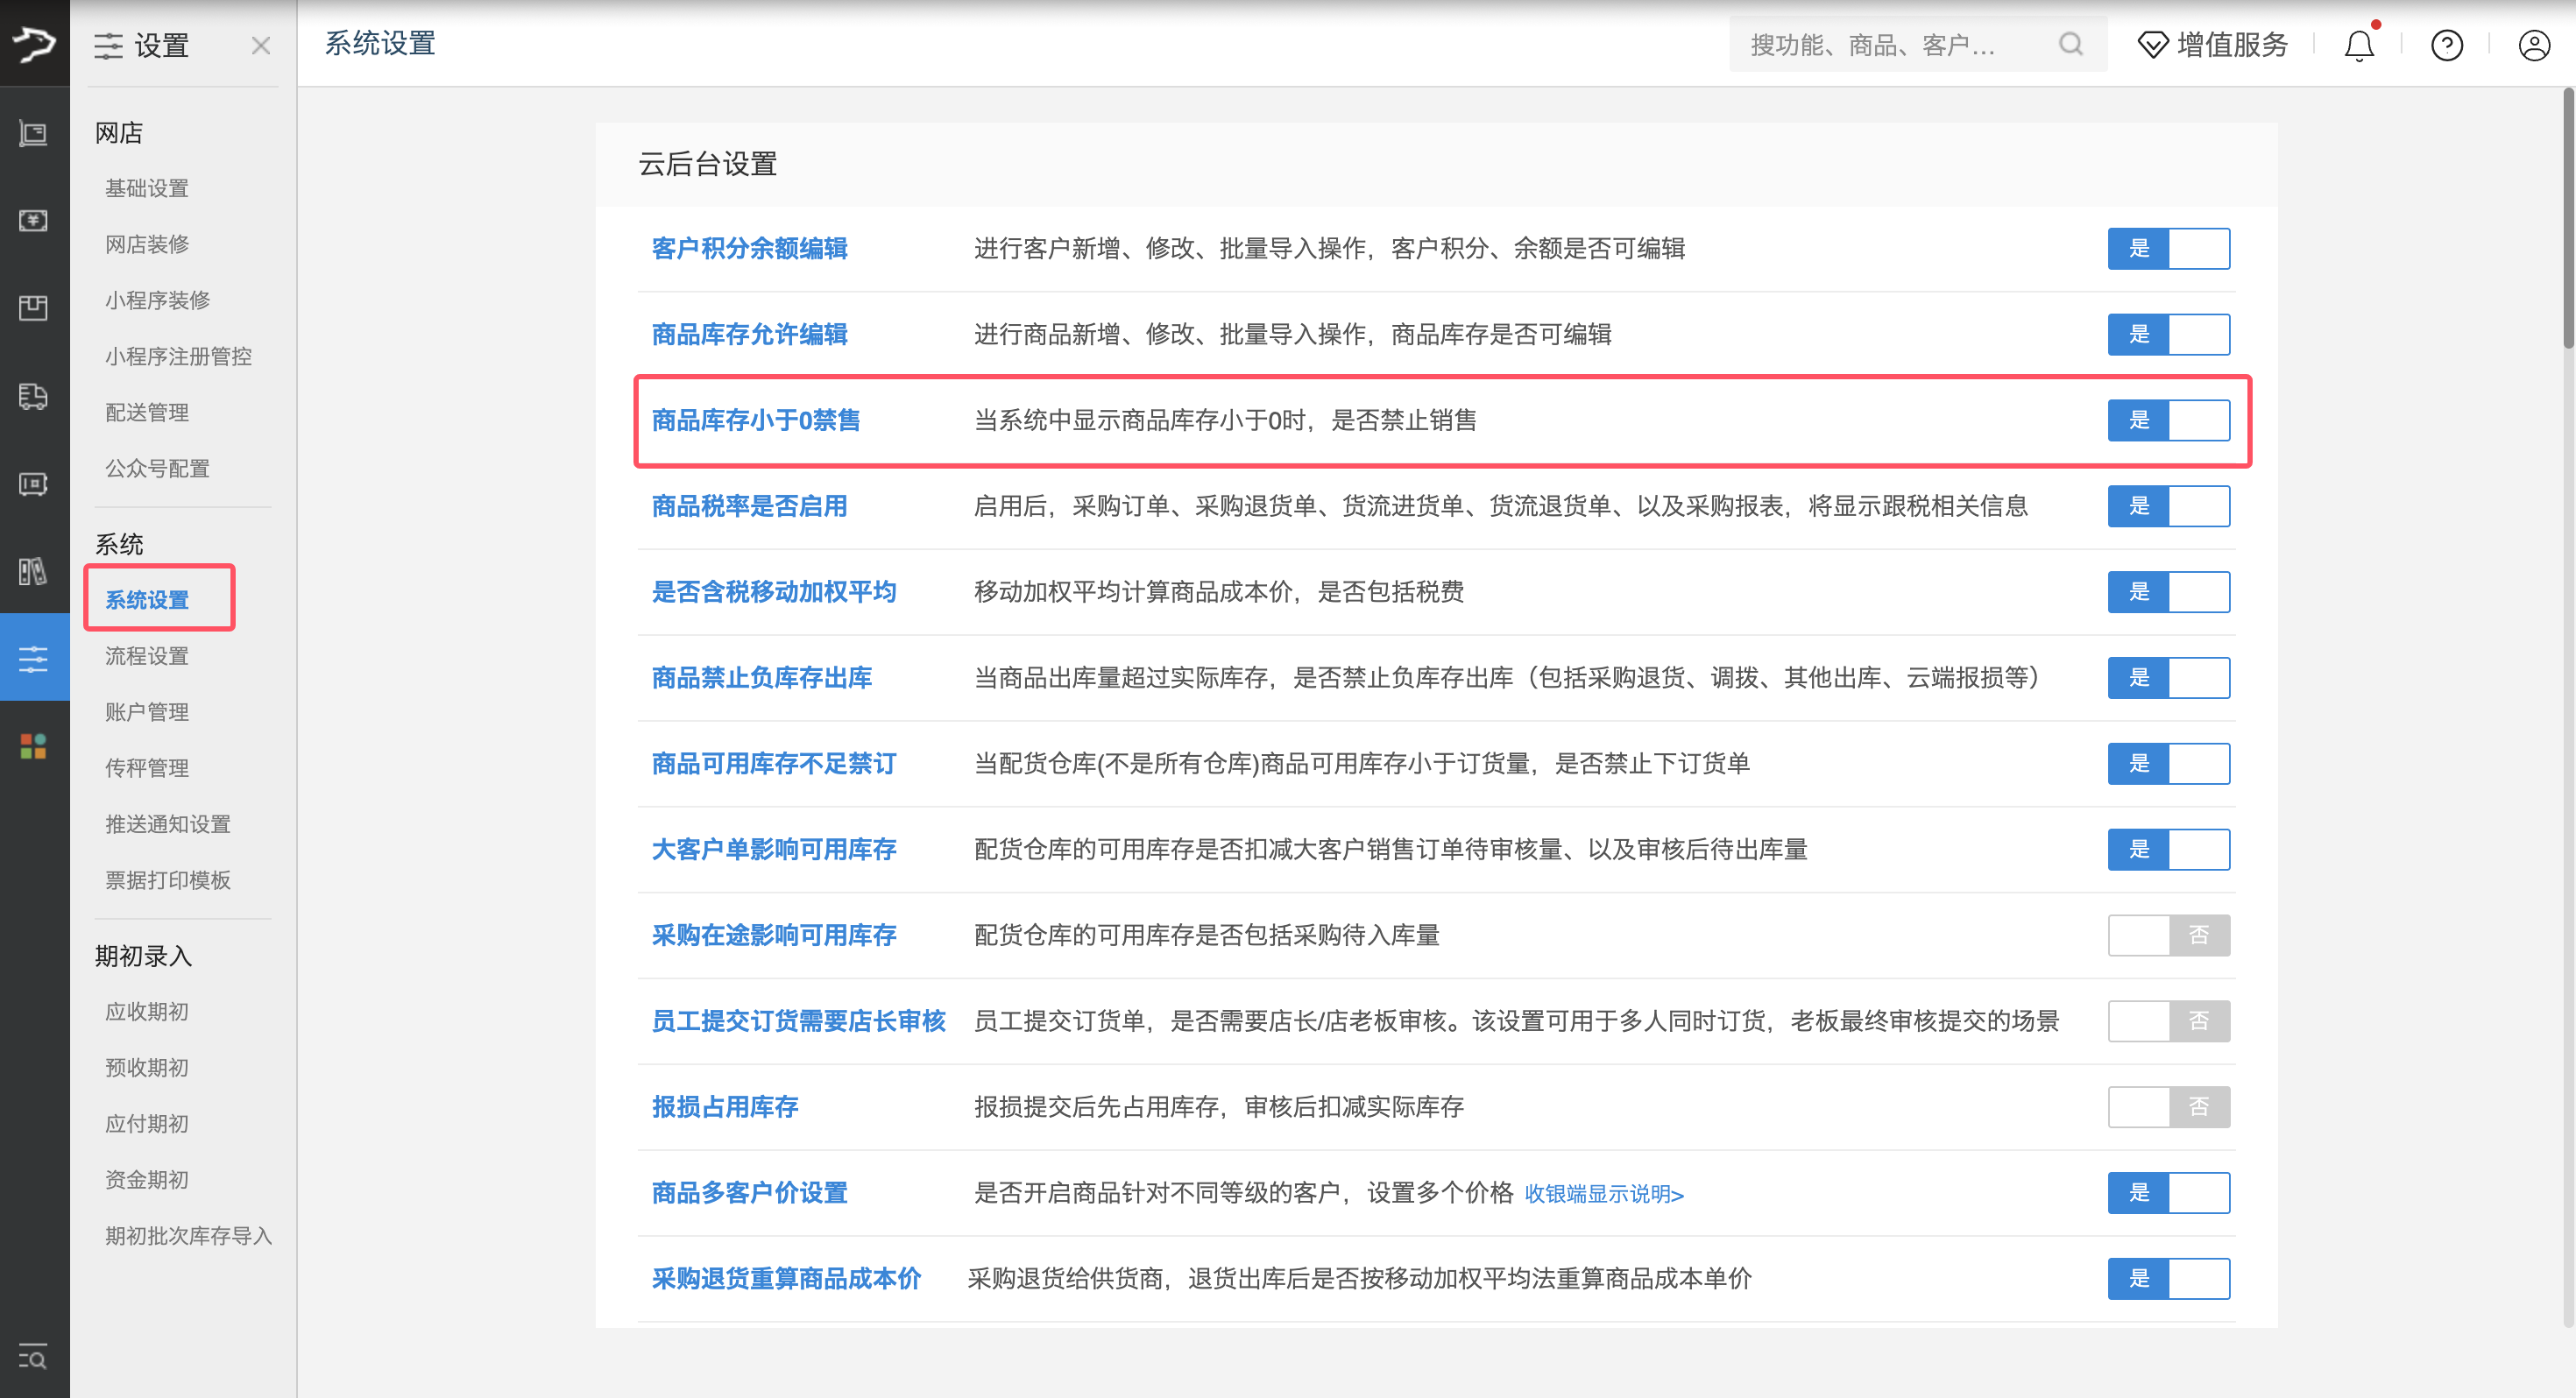Screen dimensions: 2576x1398
Task: Open the yen money sidebar icon
Action: pos(34,220)
